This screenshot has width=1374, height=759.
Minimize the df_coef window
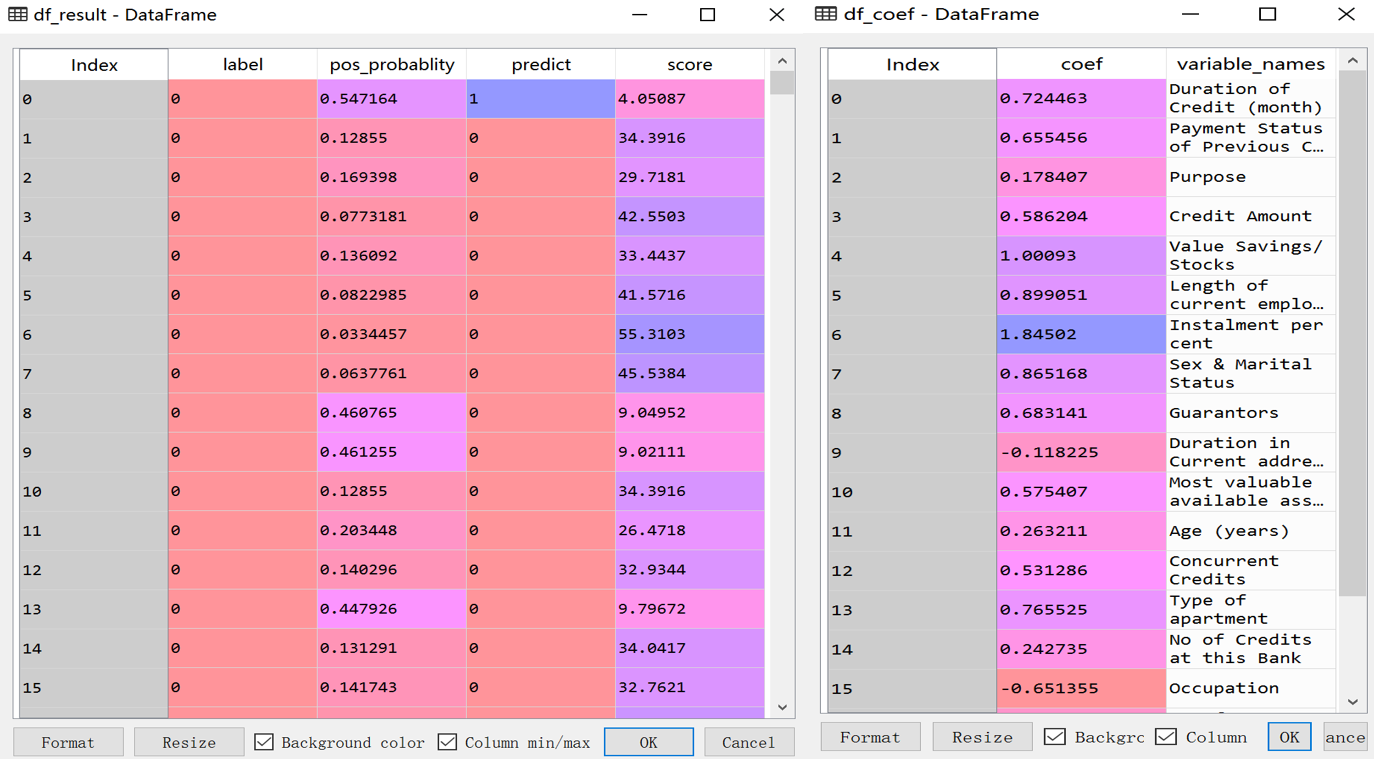click(x=1190, y=14)
